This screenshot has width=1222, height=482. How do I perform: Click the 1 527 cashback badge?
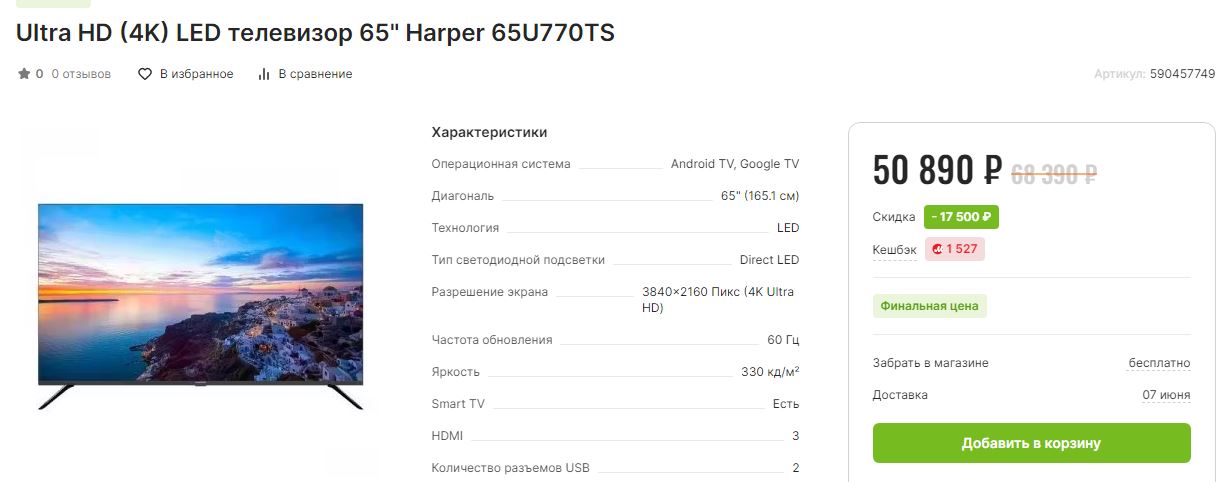tap(954, 249)
